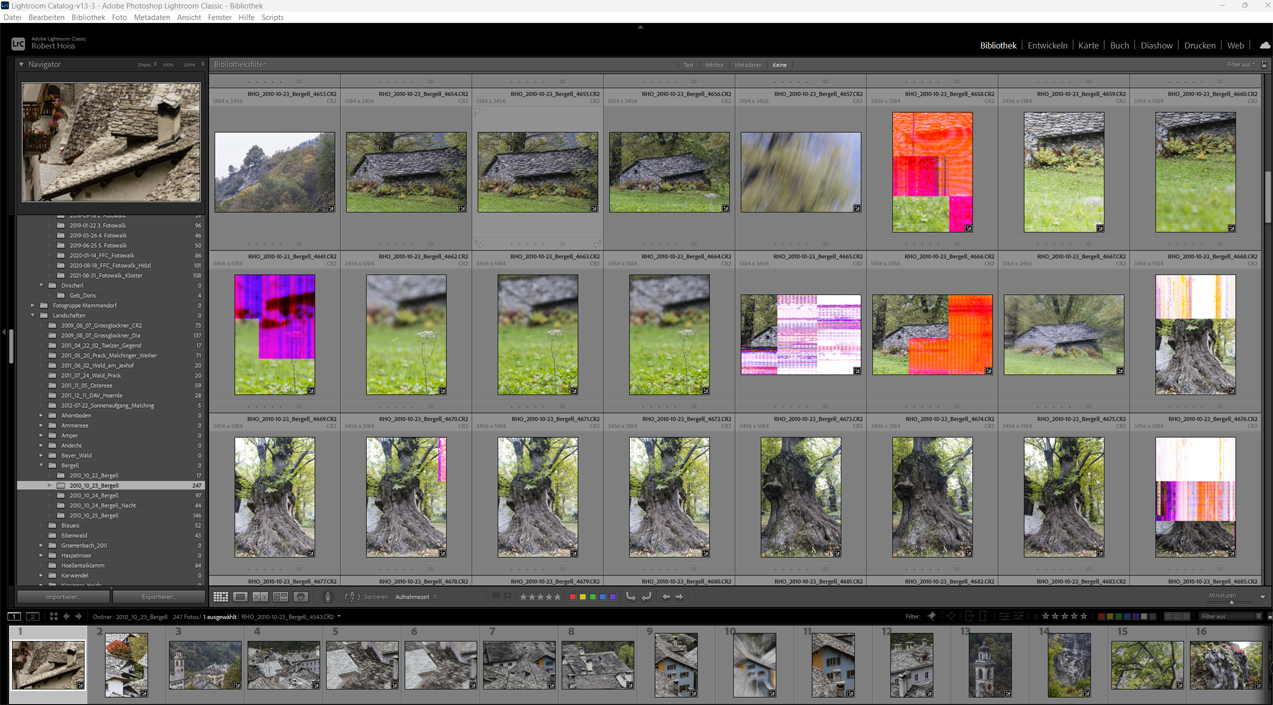1273x705 pixels.
Task: Click the Importieren button
Action: pos(63,597)
